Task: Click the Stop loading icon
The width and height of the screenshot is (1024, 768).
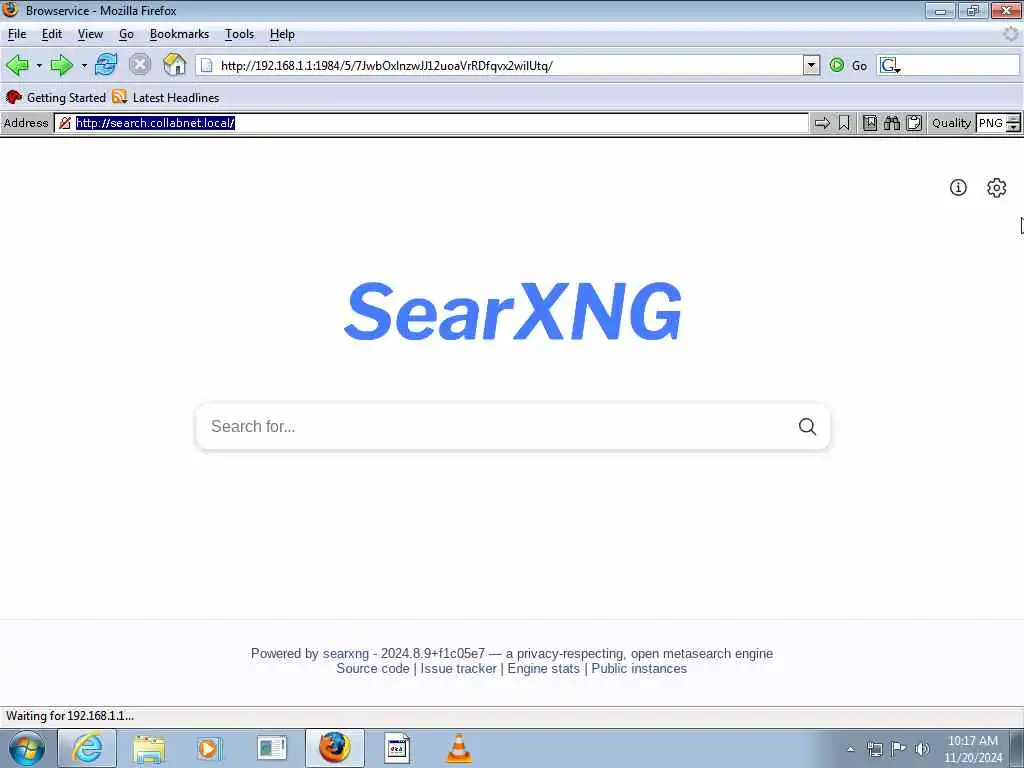Action: [139, 65]
